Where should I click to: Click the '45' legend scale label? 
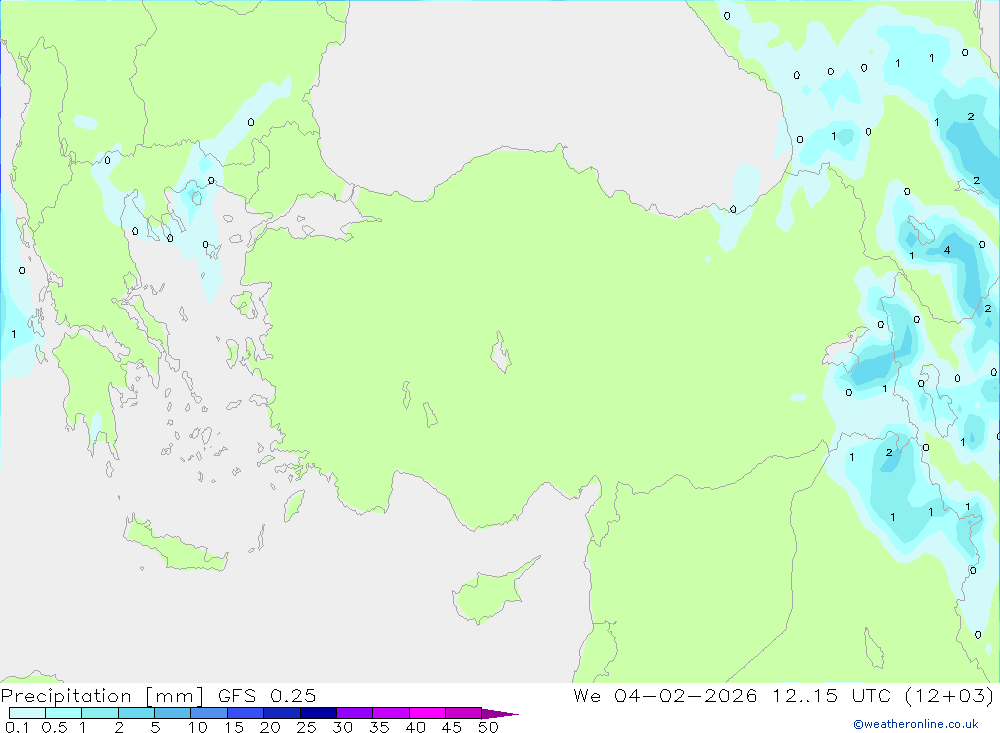(452, 727)
